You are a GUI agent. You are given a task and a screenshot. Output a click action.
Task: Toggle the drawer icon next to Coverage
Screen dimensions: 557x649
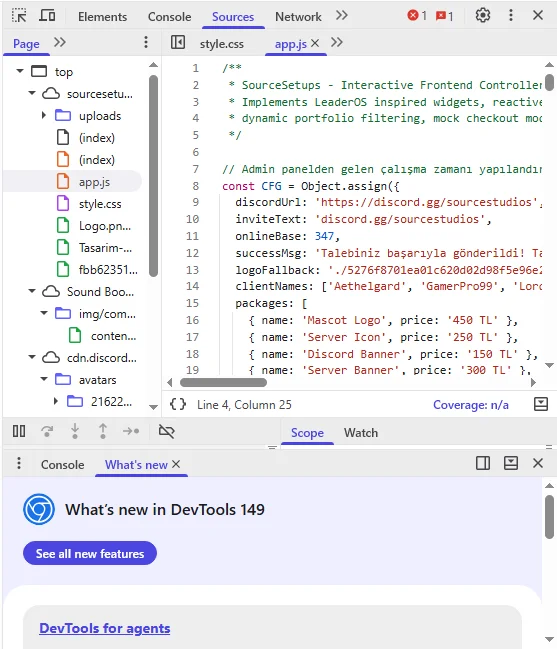click(541, 404)
